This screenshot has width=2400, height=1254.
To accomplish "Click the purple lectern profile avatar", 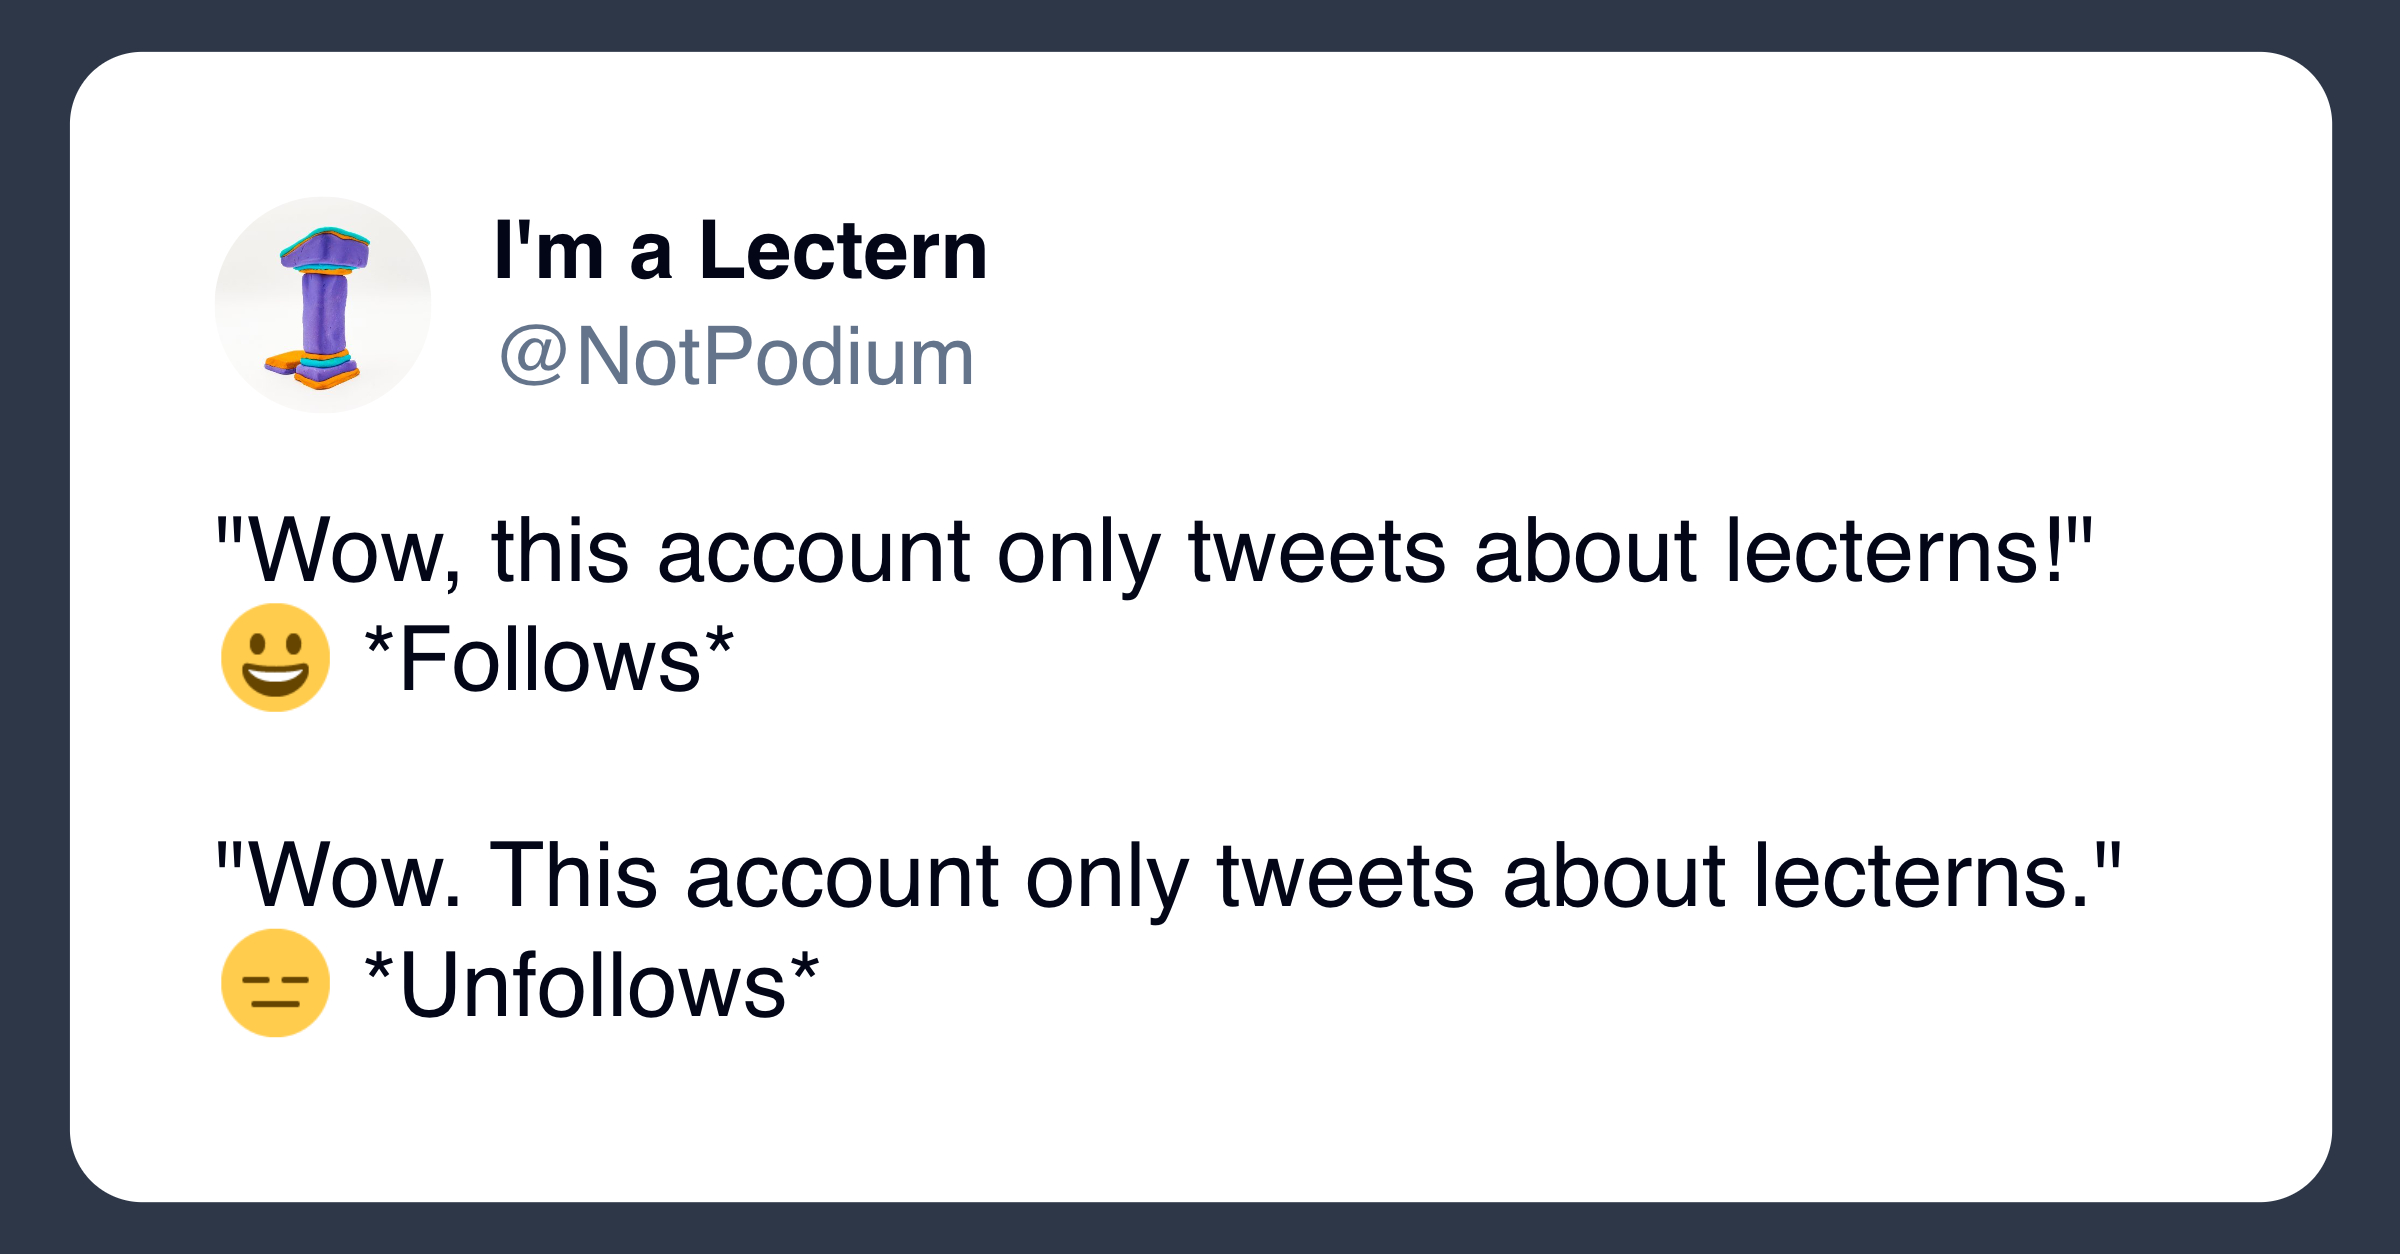I will pyautogui.click(x=323, y=305).
